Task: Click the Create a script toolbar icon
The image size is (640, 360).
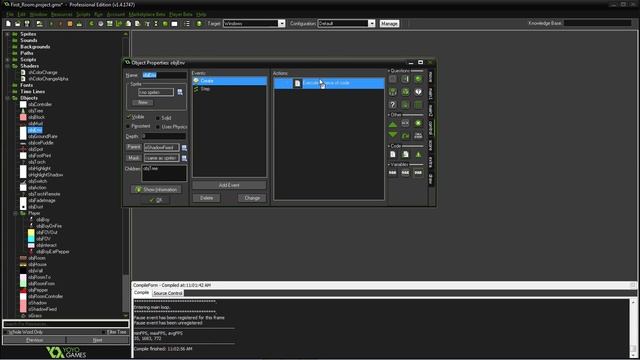Action: coord(128,24)
